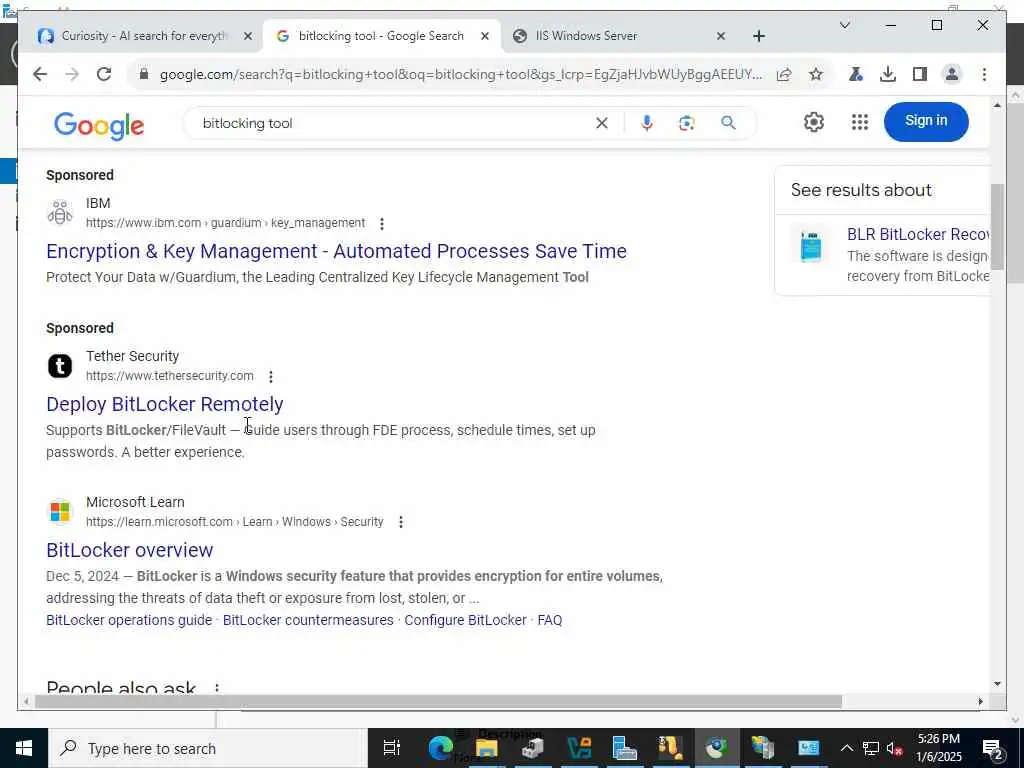Open BitLocker operations guide sublink
The height and width of the screenshot is (768, 1024).
coord(129,620)
